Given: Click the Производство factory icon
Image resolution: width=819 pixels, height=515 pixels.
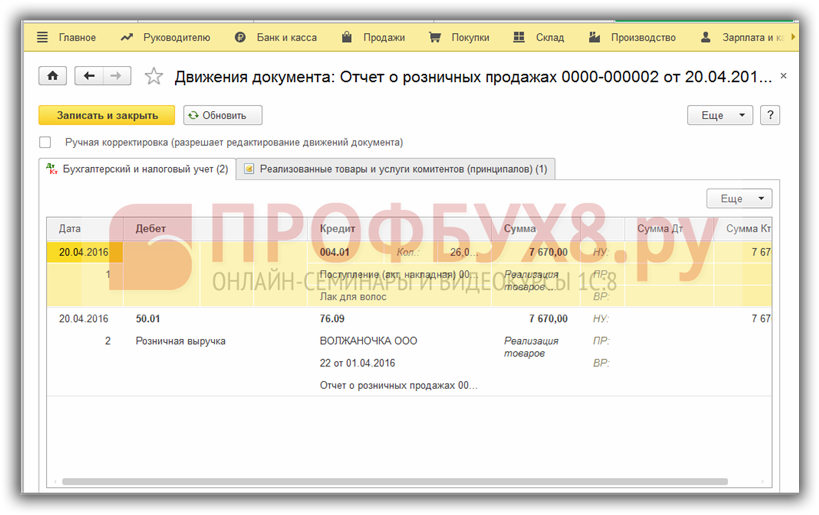Looking at the screenshot, I should [594, 37].
